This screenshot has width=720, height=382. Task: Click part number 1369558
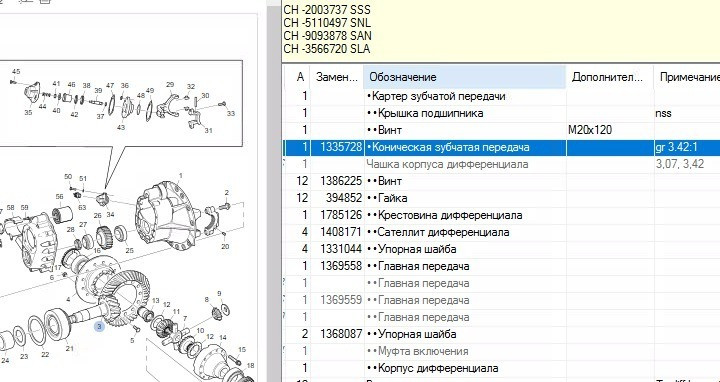click(x=341, y=266)
